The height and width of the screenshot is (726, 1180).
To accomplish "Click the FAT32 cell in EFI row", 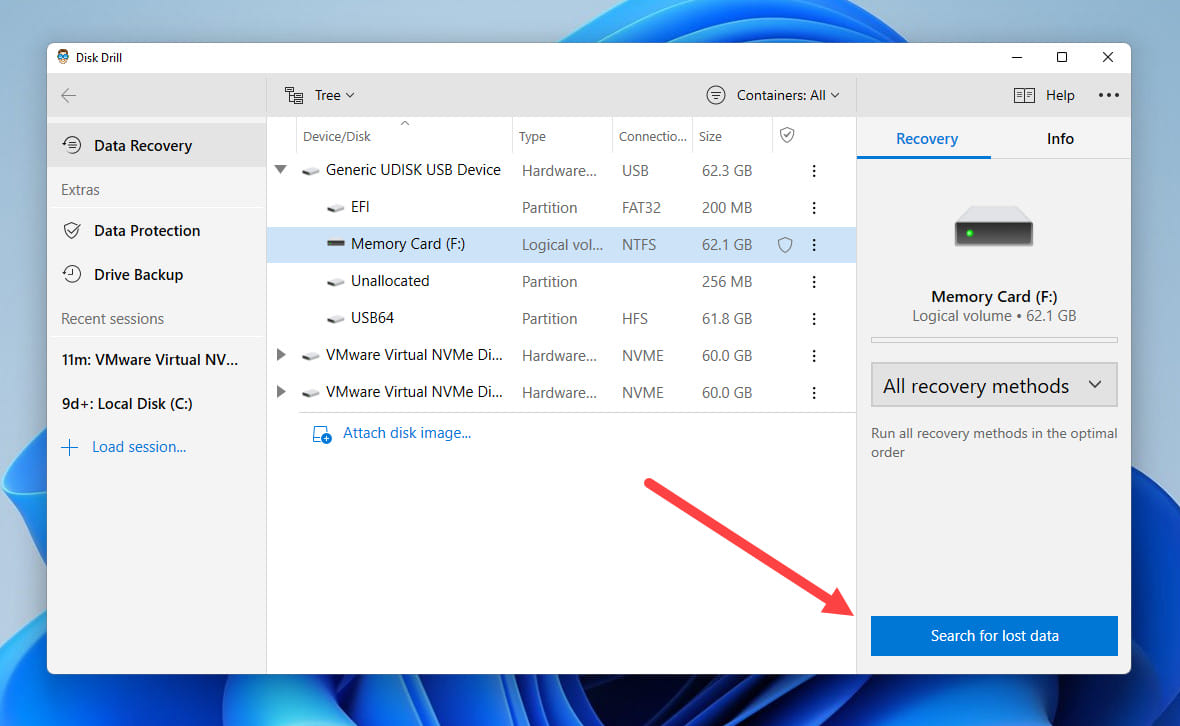I will click(x=640, y=208).
